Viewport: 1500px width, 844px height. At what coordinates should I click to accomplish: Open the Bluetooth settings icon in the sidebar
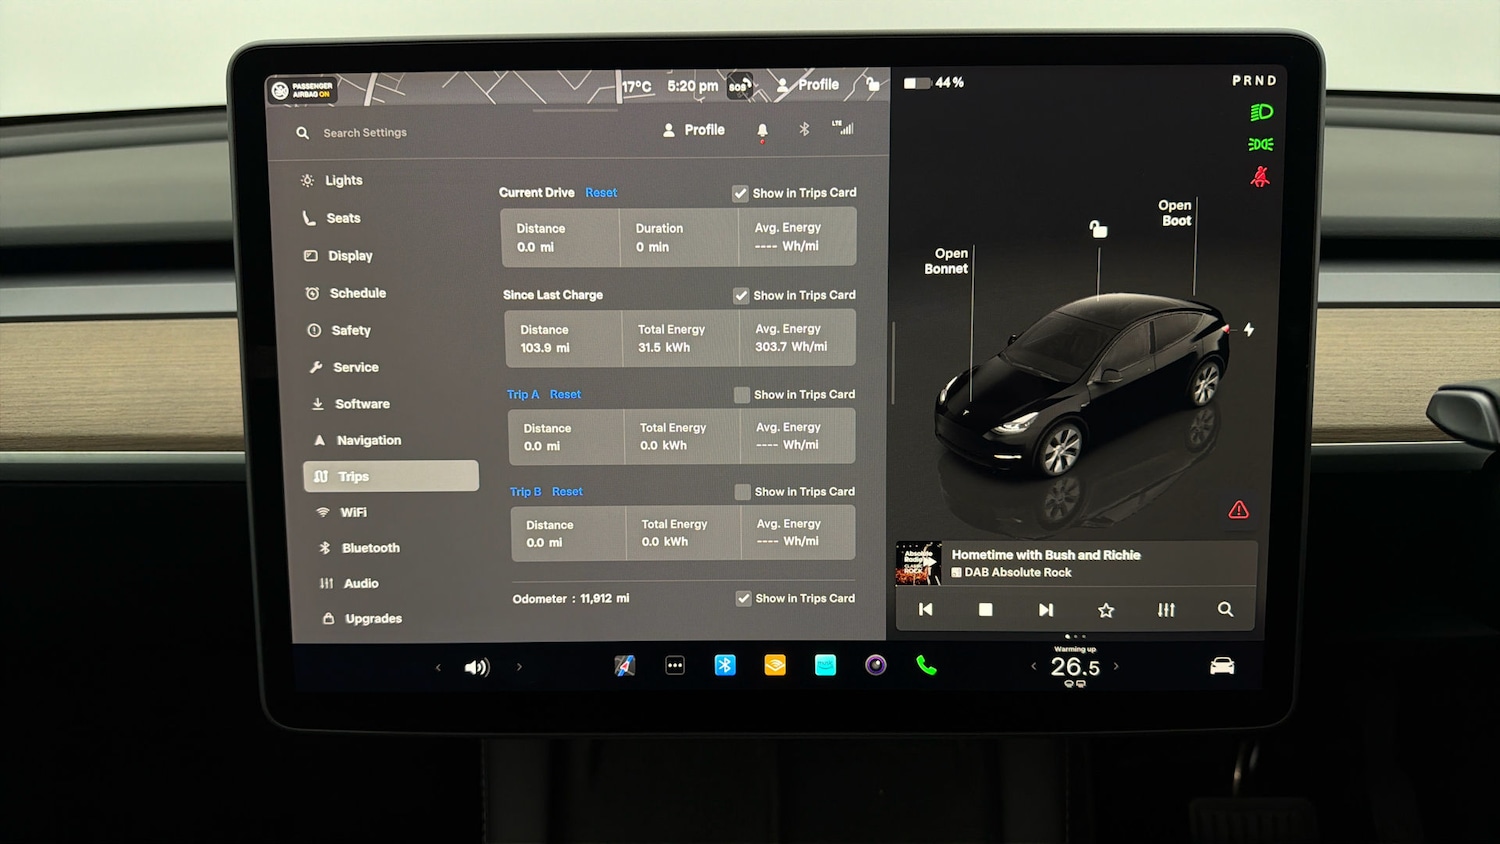(324, 548)
